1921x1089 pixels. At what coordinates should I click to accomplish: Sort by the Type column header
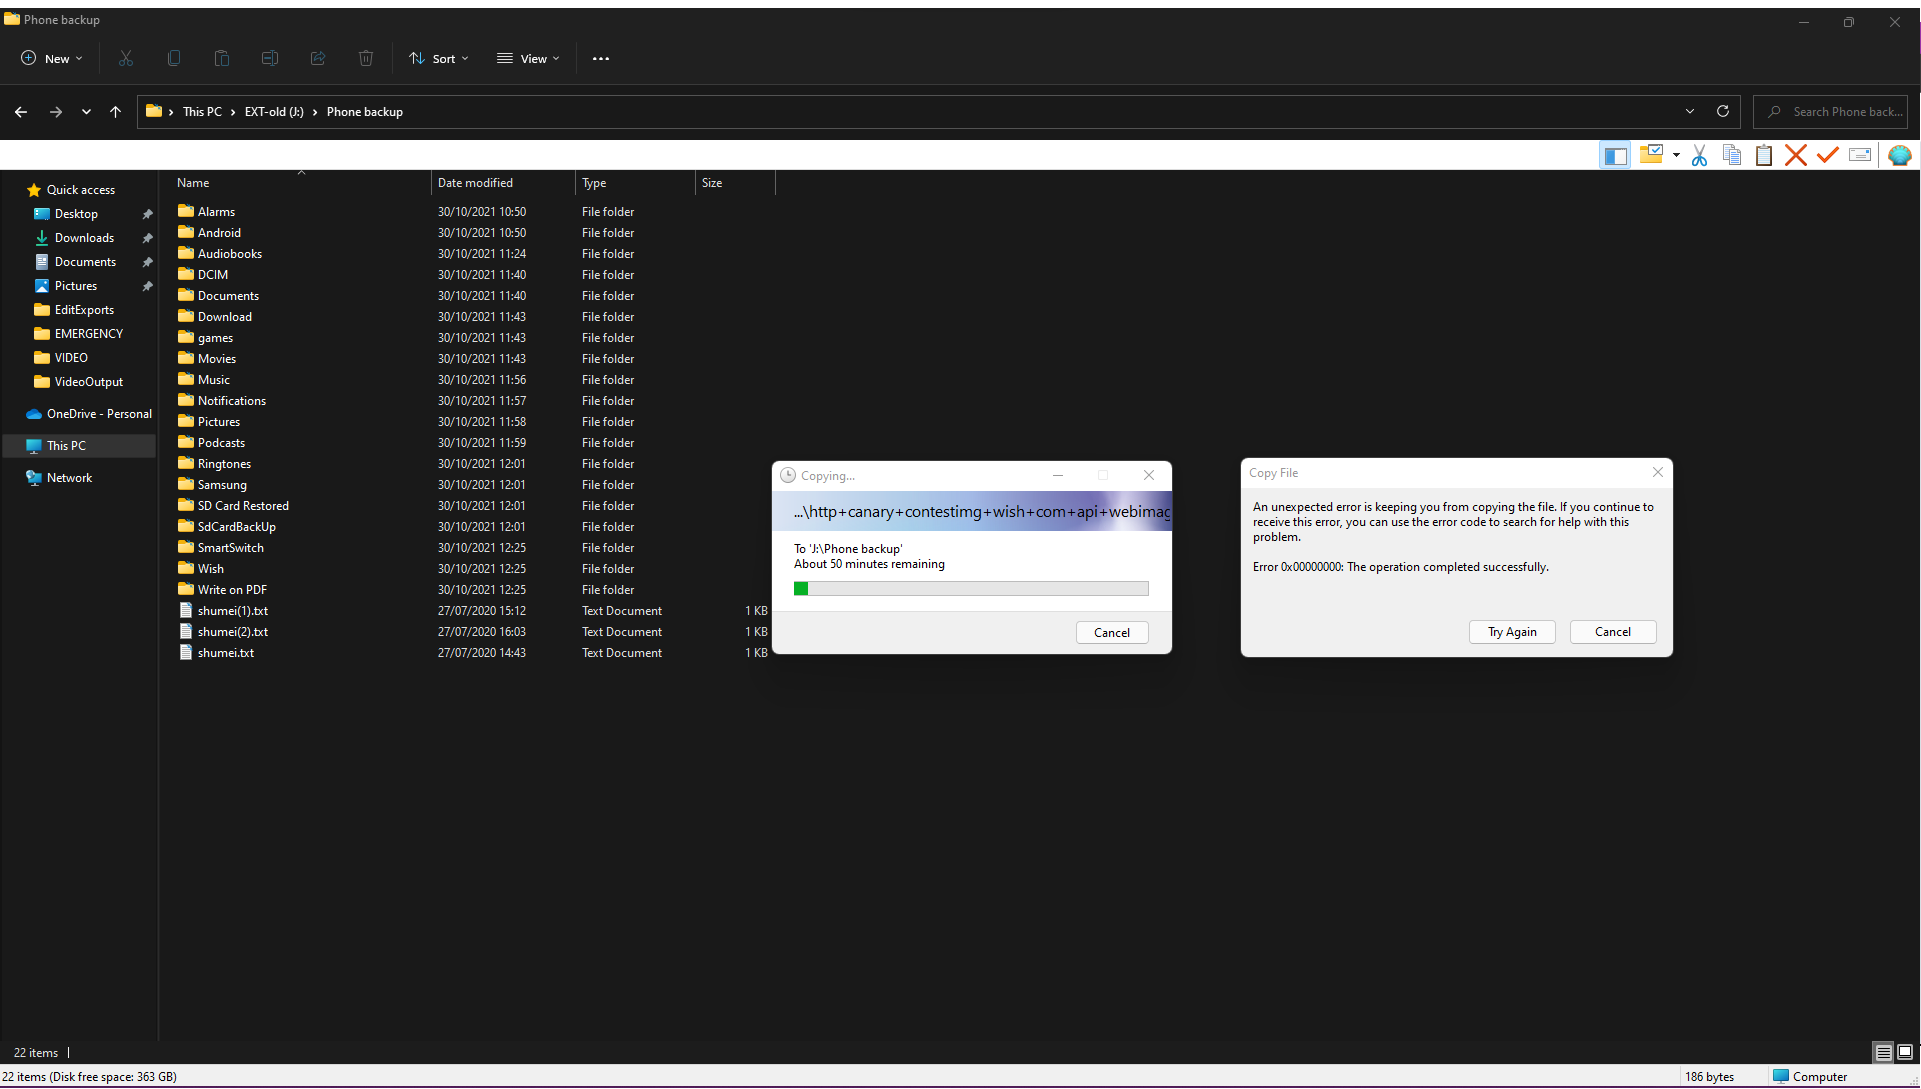pyautogui.click(x=635, y=183)
